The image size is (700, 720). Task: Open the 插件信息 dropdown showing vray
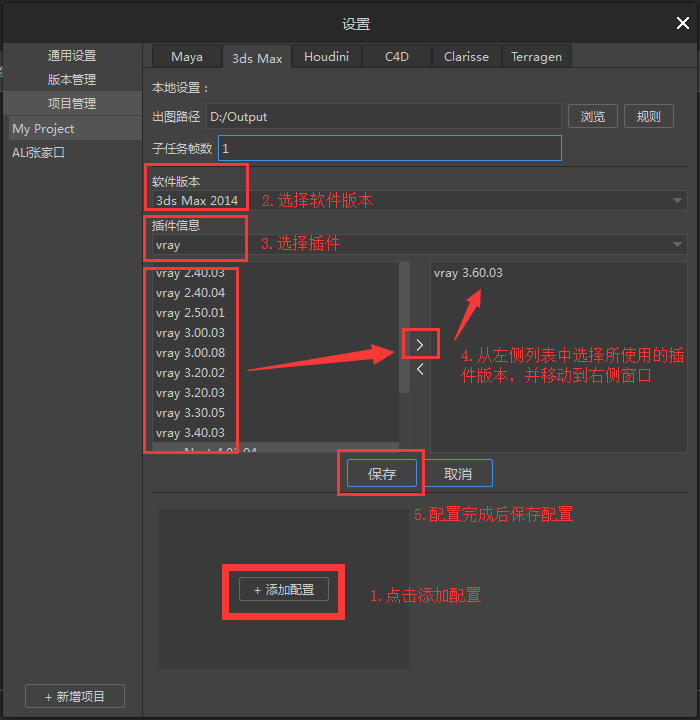[x=420, y=245]
